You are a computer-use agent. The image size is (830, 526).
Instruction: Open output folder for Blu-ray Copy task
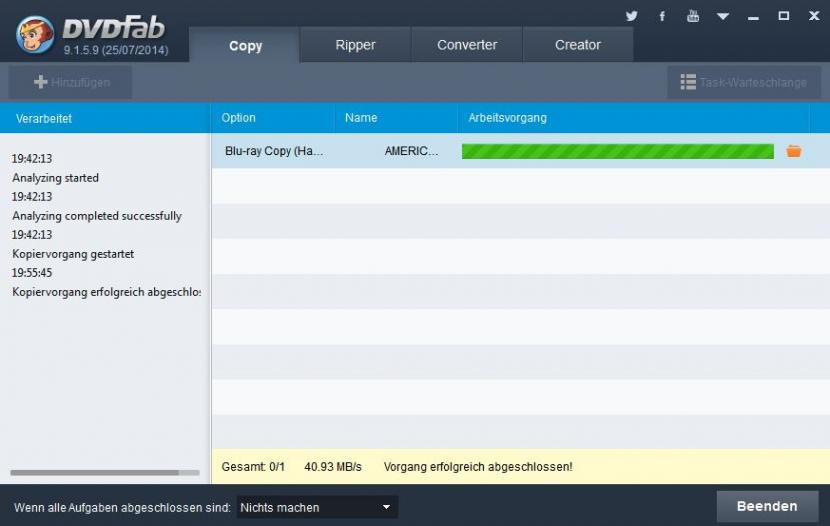click(x=793, y=151)
